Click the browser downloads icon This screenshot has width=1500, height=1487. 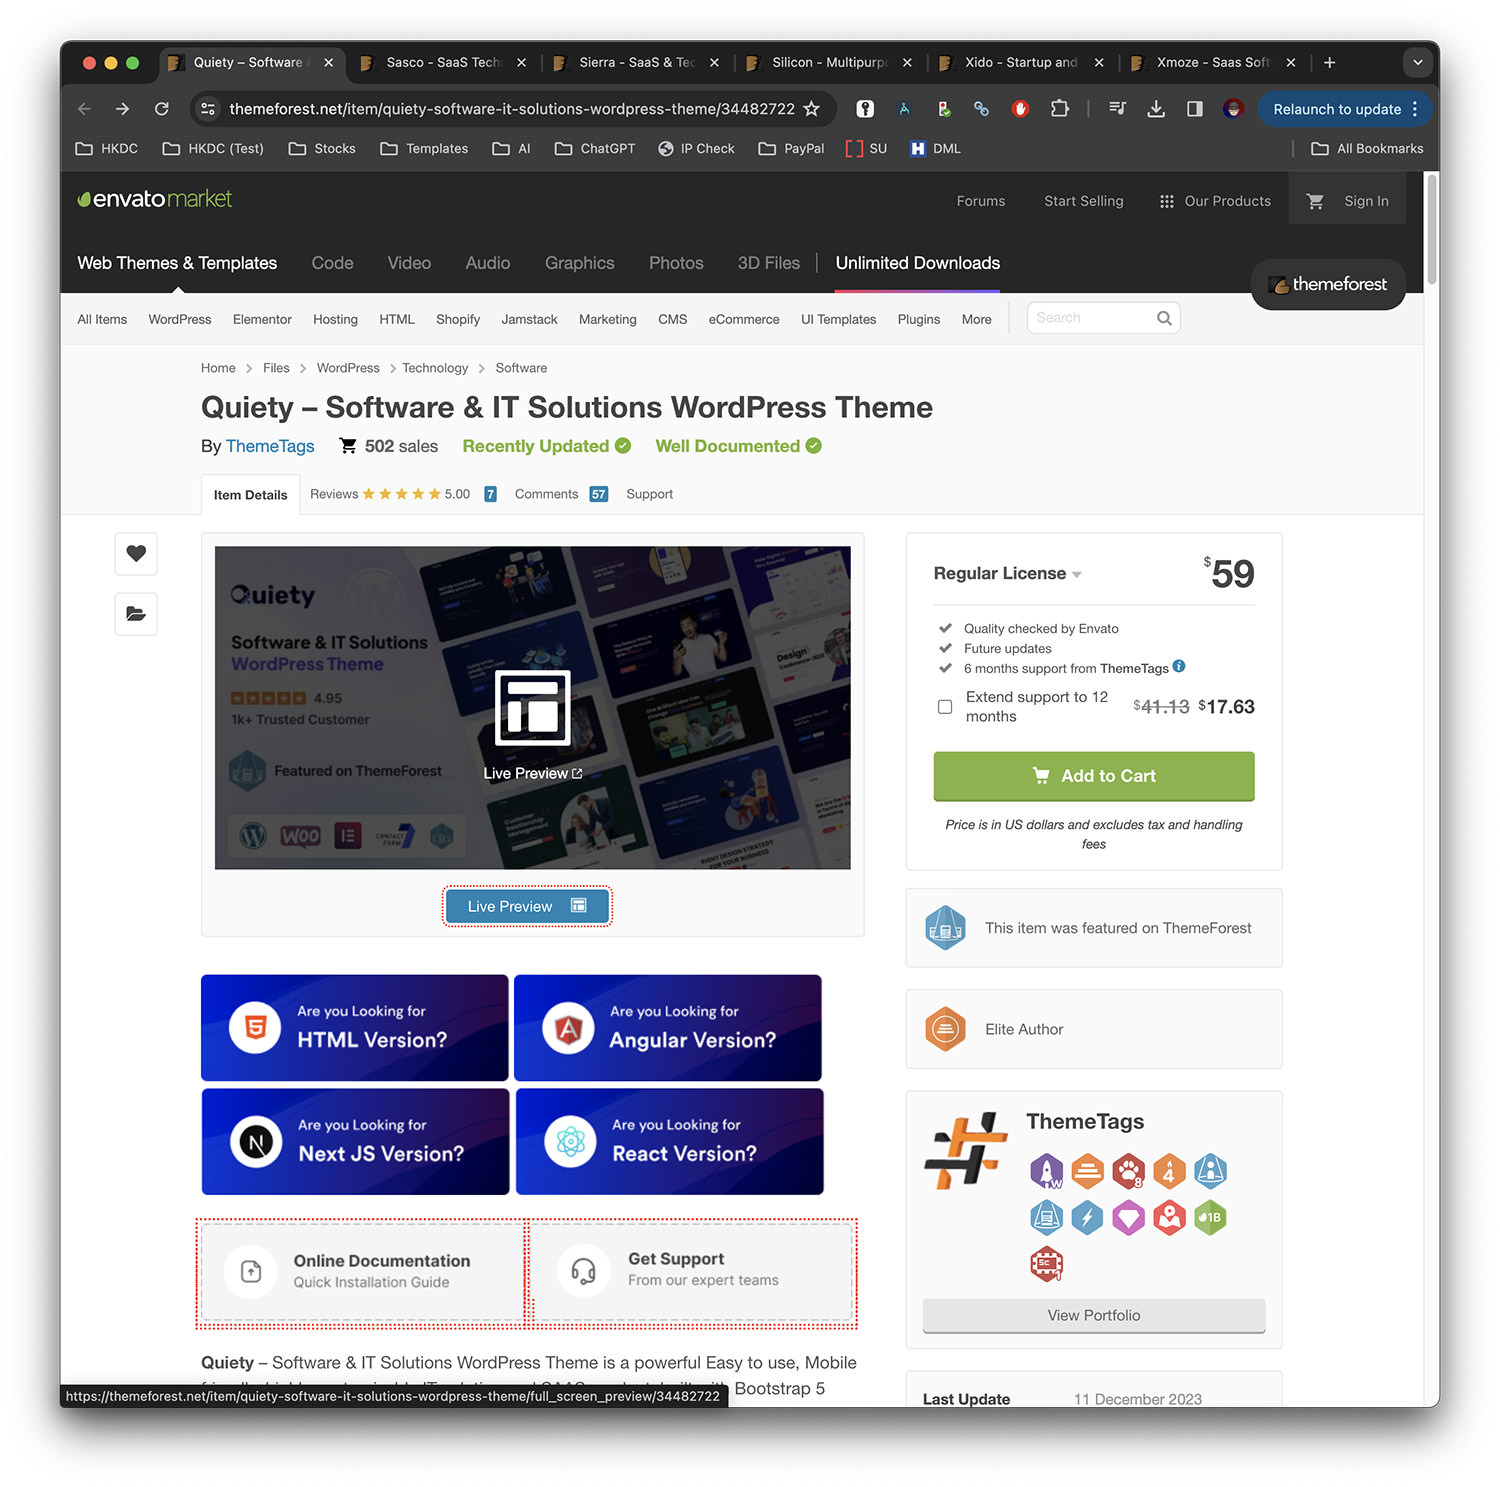tap(1156, 109)
